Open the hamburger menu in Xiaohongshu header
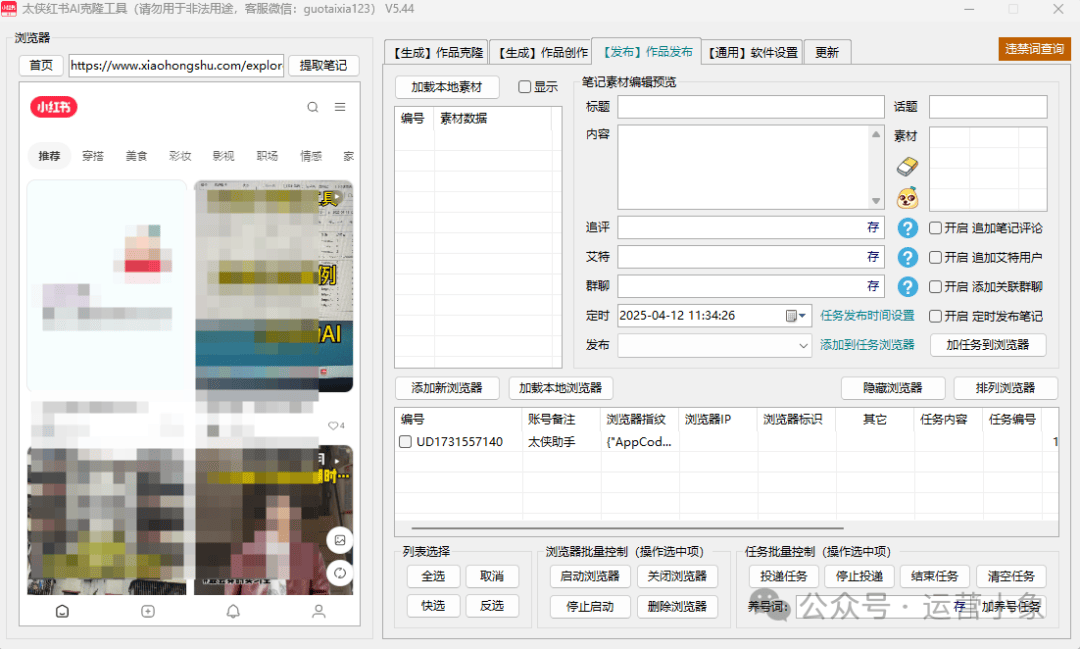Image resolution: width=1080 pixels, height=649 pixels. click(340, 107)
